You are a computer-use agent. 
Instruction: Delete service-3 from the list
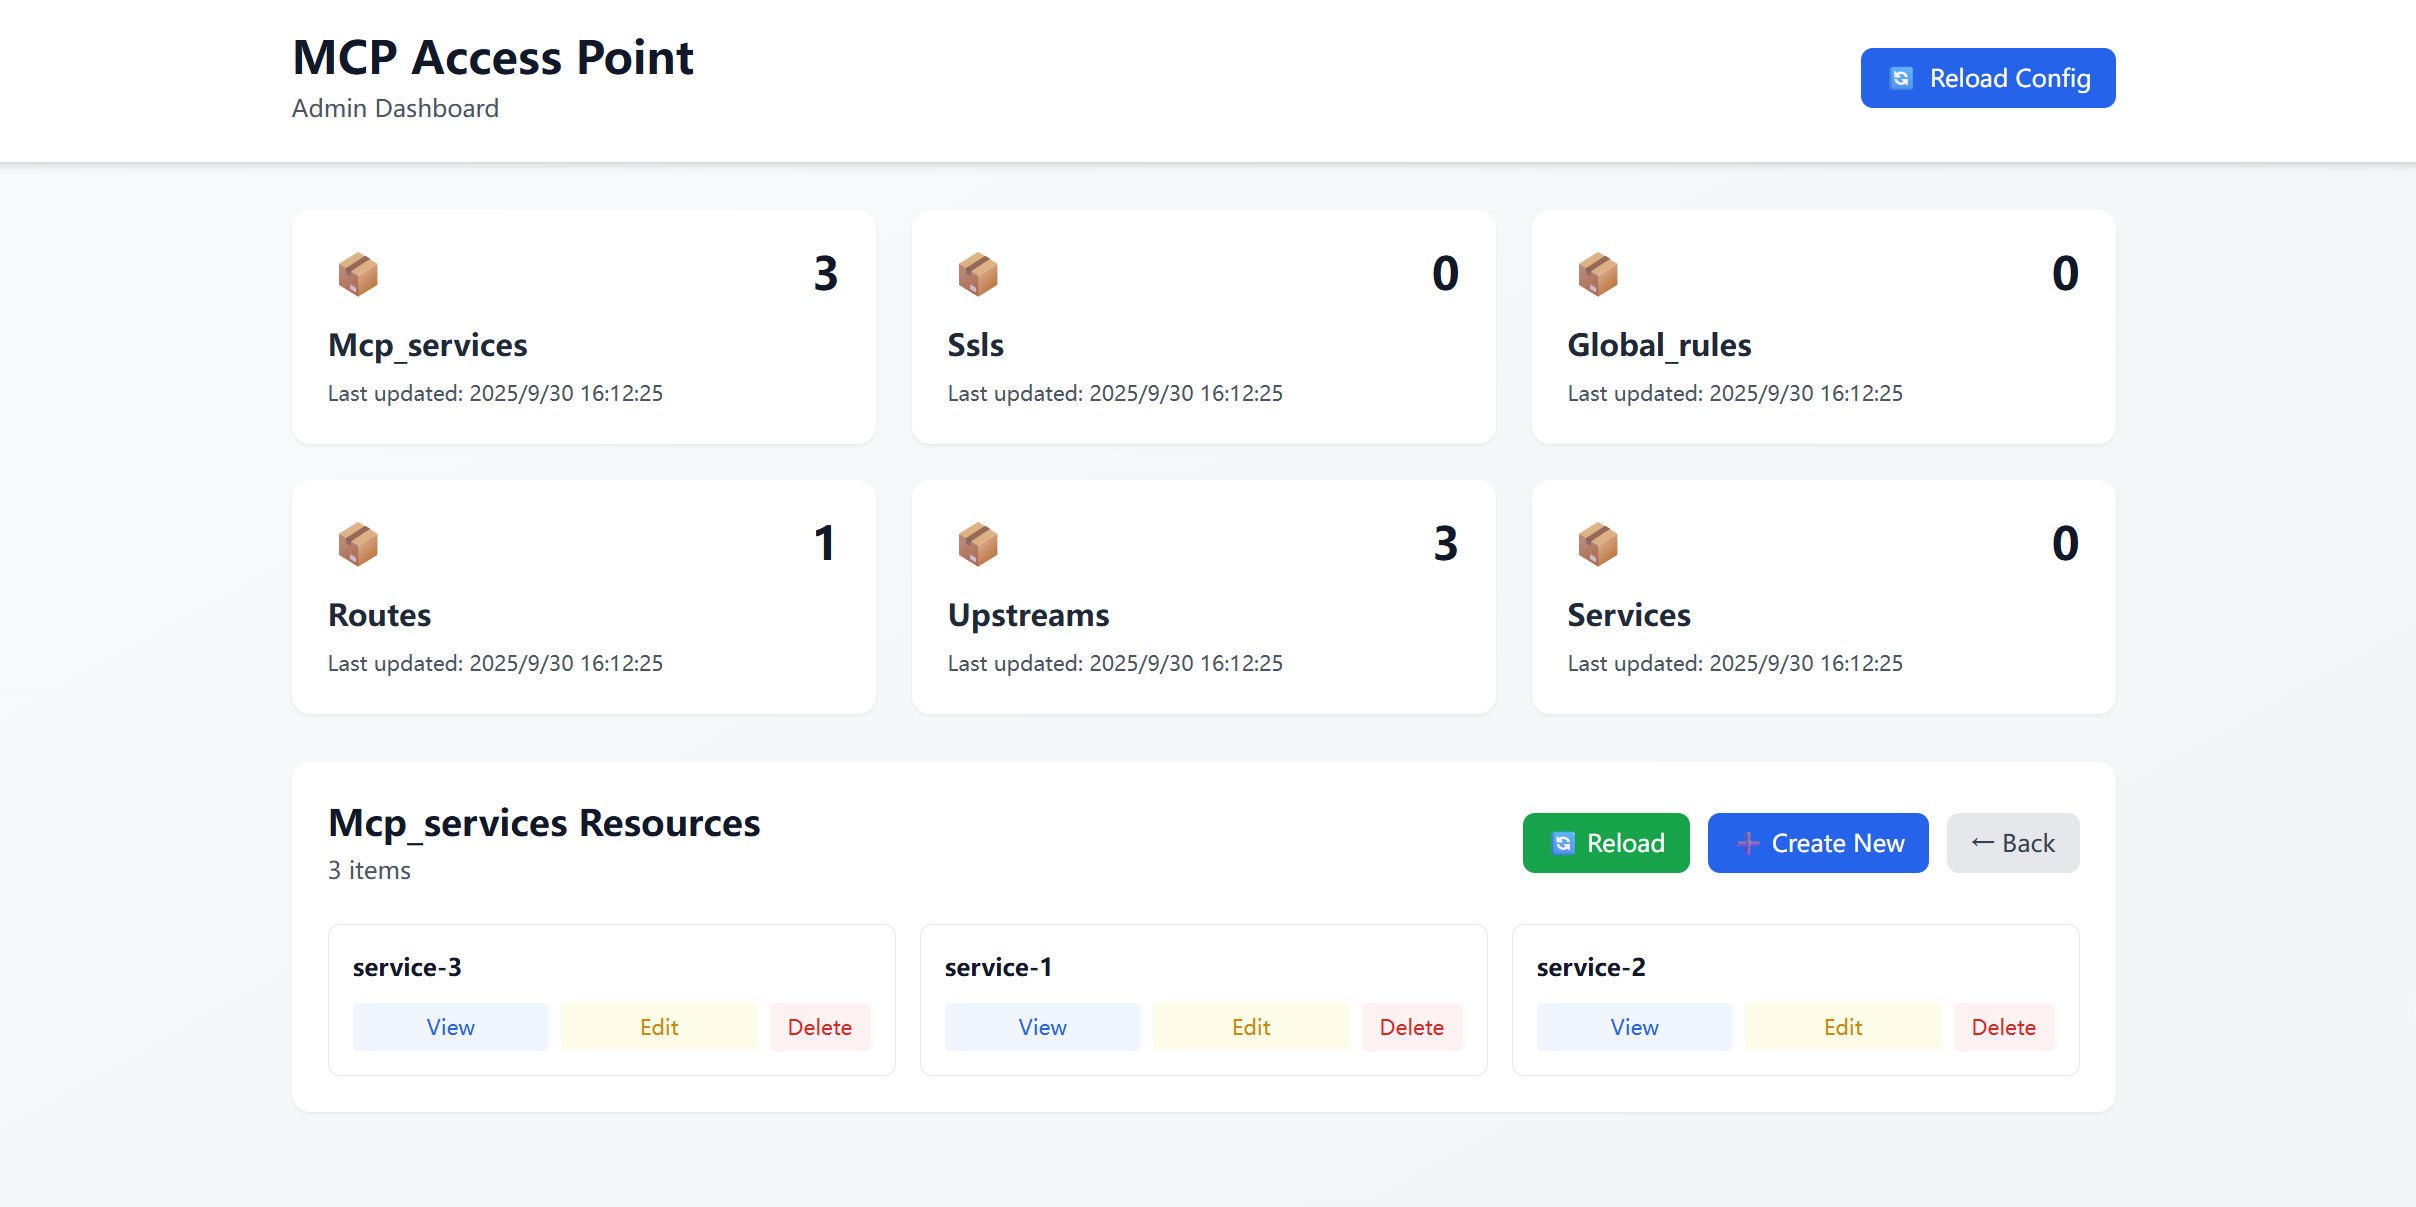(x=819, y=1027)
